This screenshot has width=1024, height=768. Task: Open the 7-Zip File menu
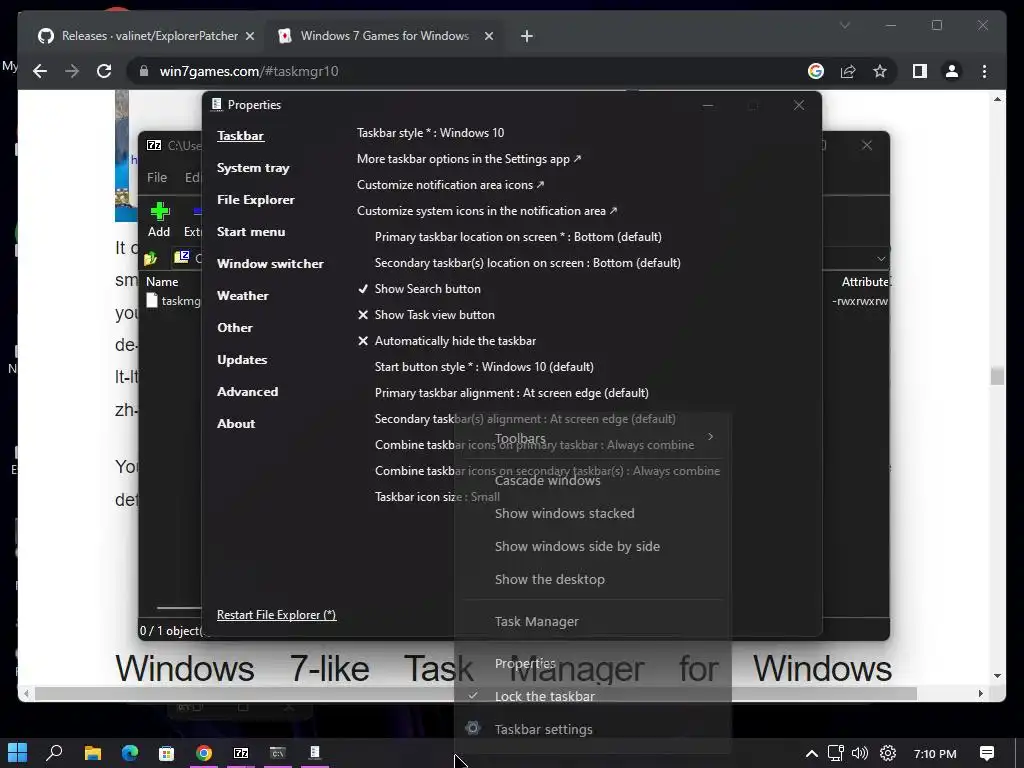tap(157, 177)
